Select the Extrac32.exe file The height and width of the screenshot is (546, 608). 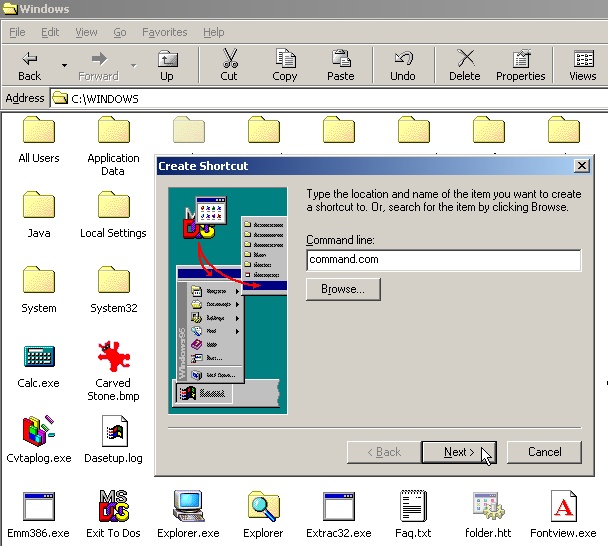pos(339,514)
